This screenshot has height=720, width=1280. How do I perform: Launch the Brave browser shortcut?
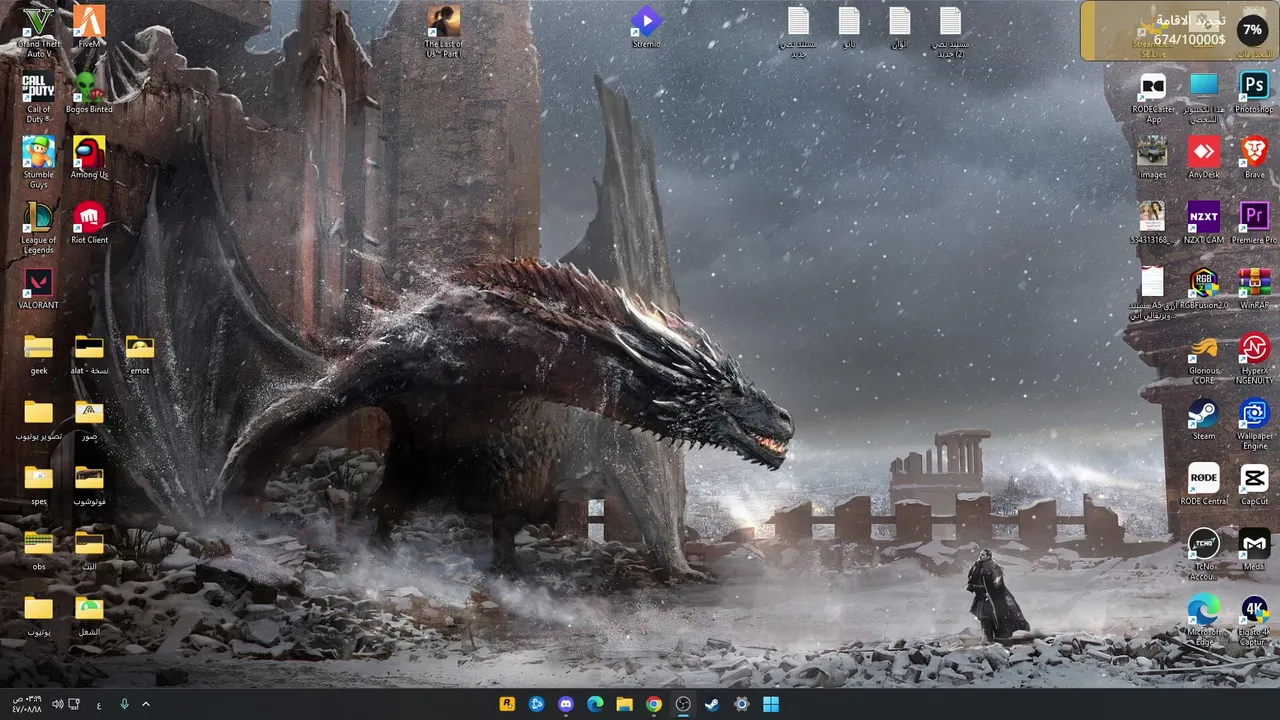click(1254, 157)
